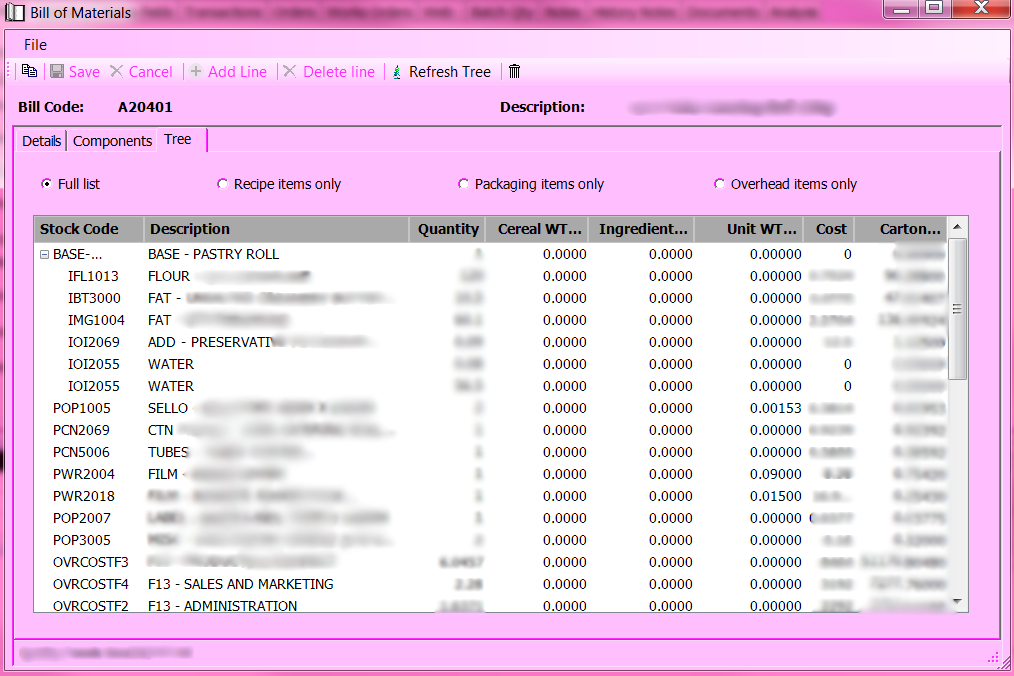1014x676 pixels.
Task: Select the OVRCOSTF3 row
Action: 491,562
